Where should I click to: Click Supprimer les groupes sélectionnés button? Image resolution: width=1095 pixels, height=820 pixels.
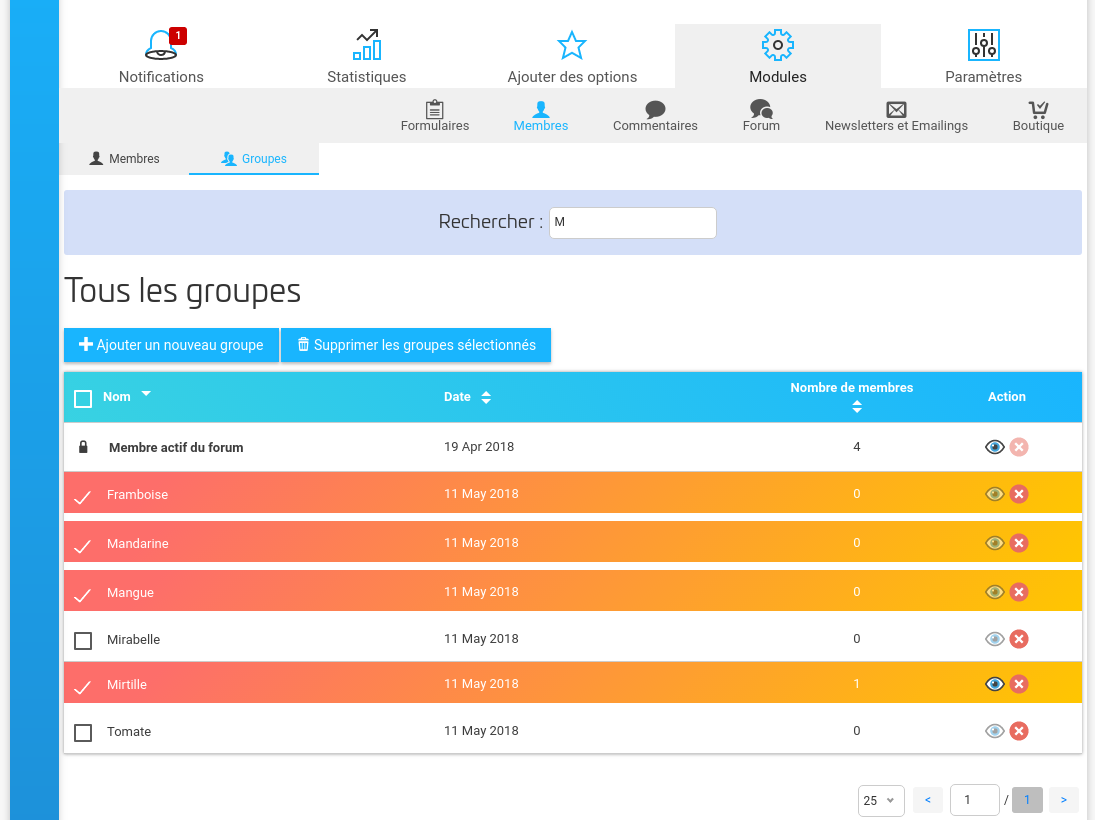click(x=416, y=345)
